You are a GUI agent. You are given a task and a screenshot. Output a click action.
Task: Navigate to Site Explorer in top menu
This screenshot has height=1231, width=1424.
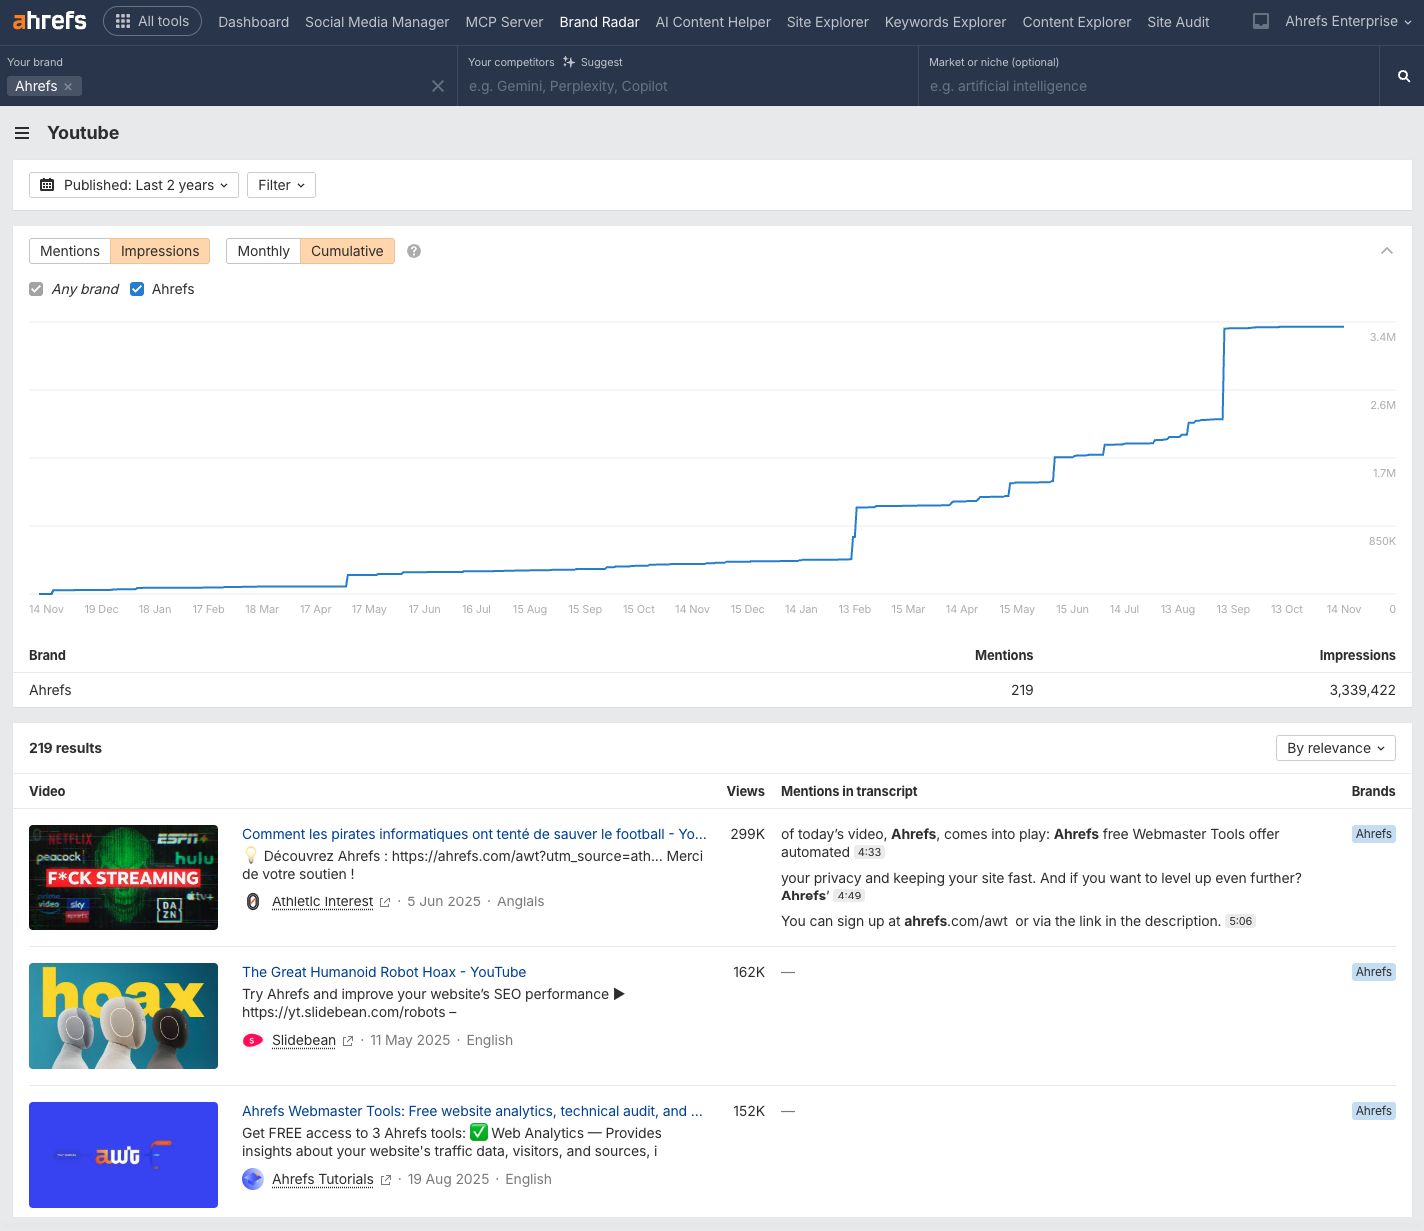(827, 22)
